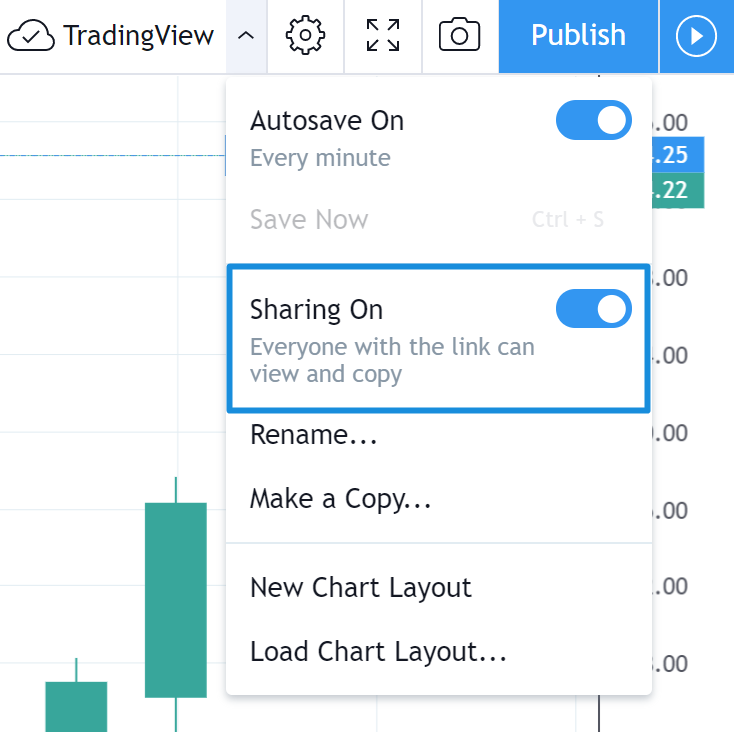734x732 pixels.
Task: Click the blue price label on axis
Action: (678, 155)
